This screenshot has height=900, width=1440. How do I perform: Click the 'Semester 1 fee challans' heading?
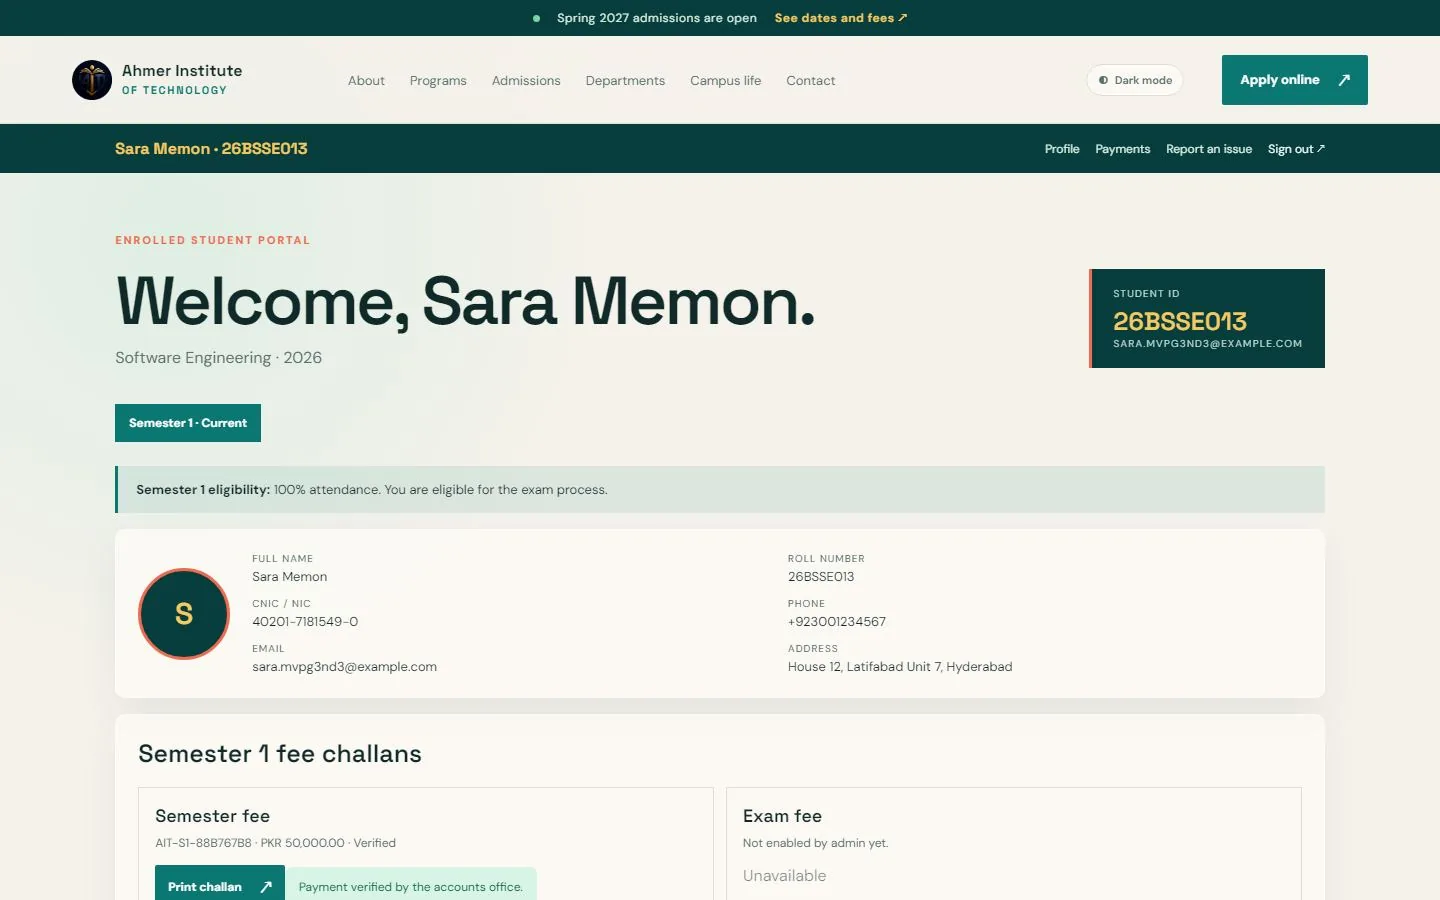coord(280,754)
